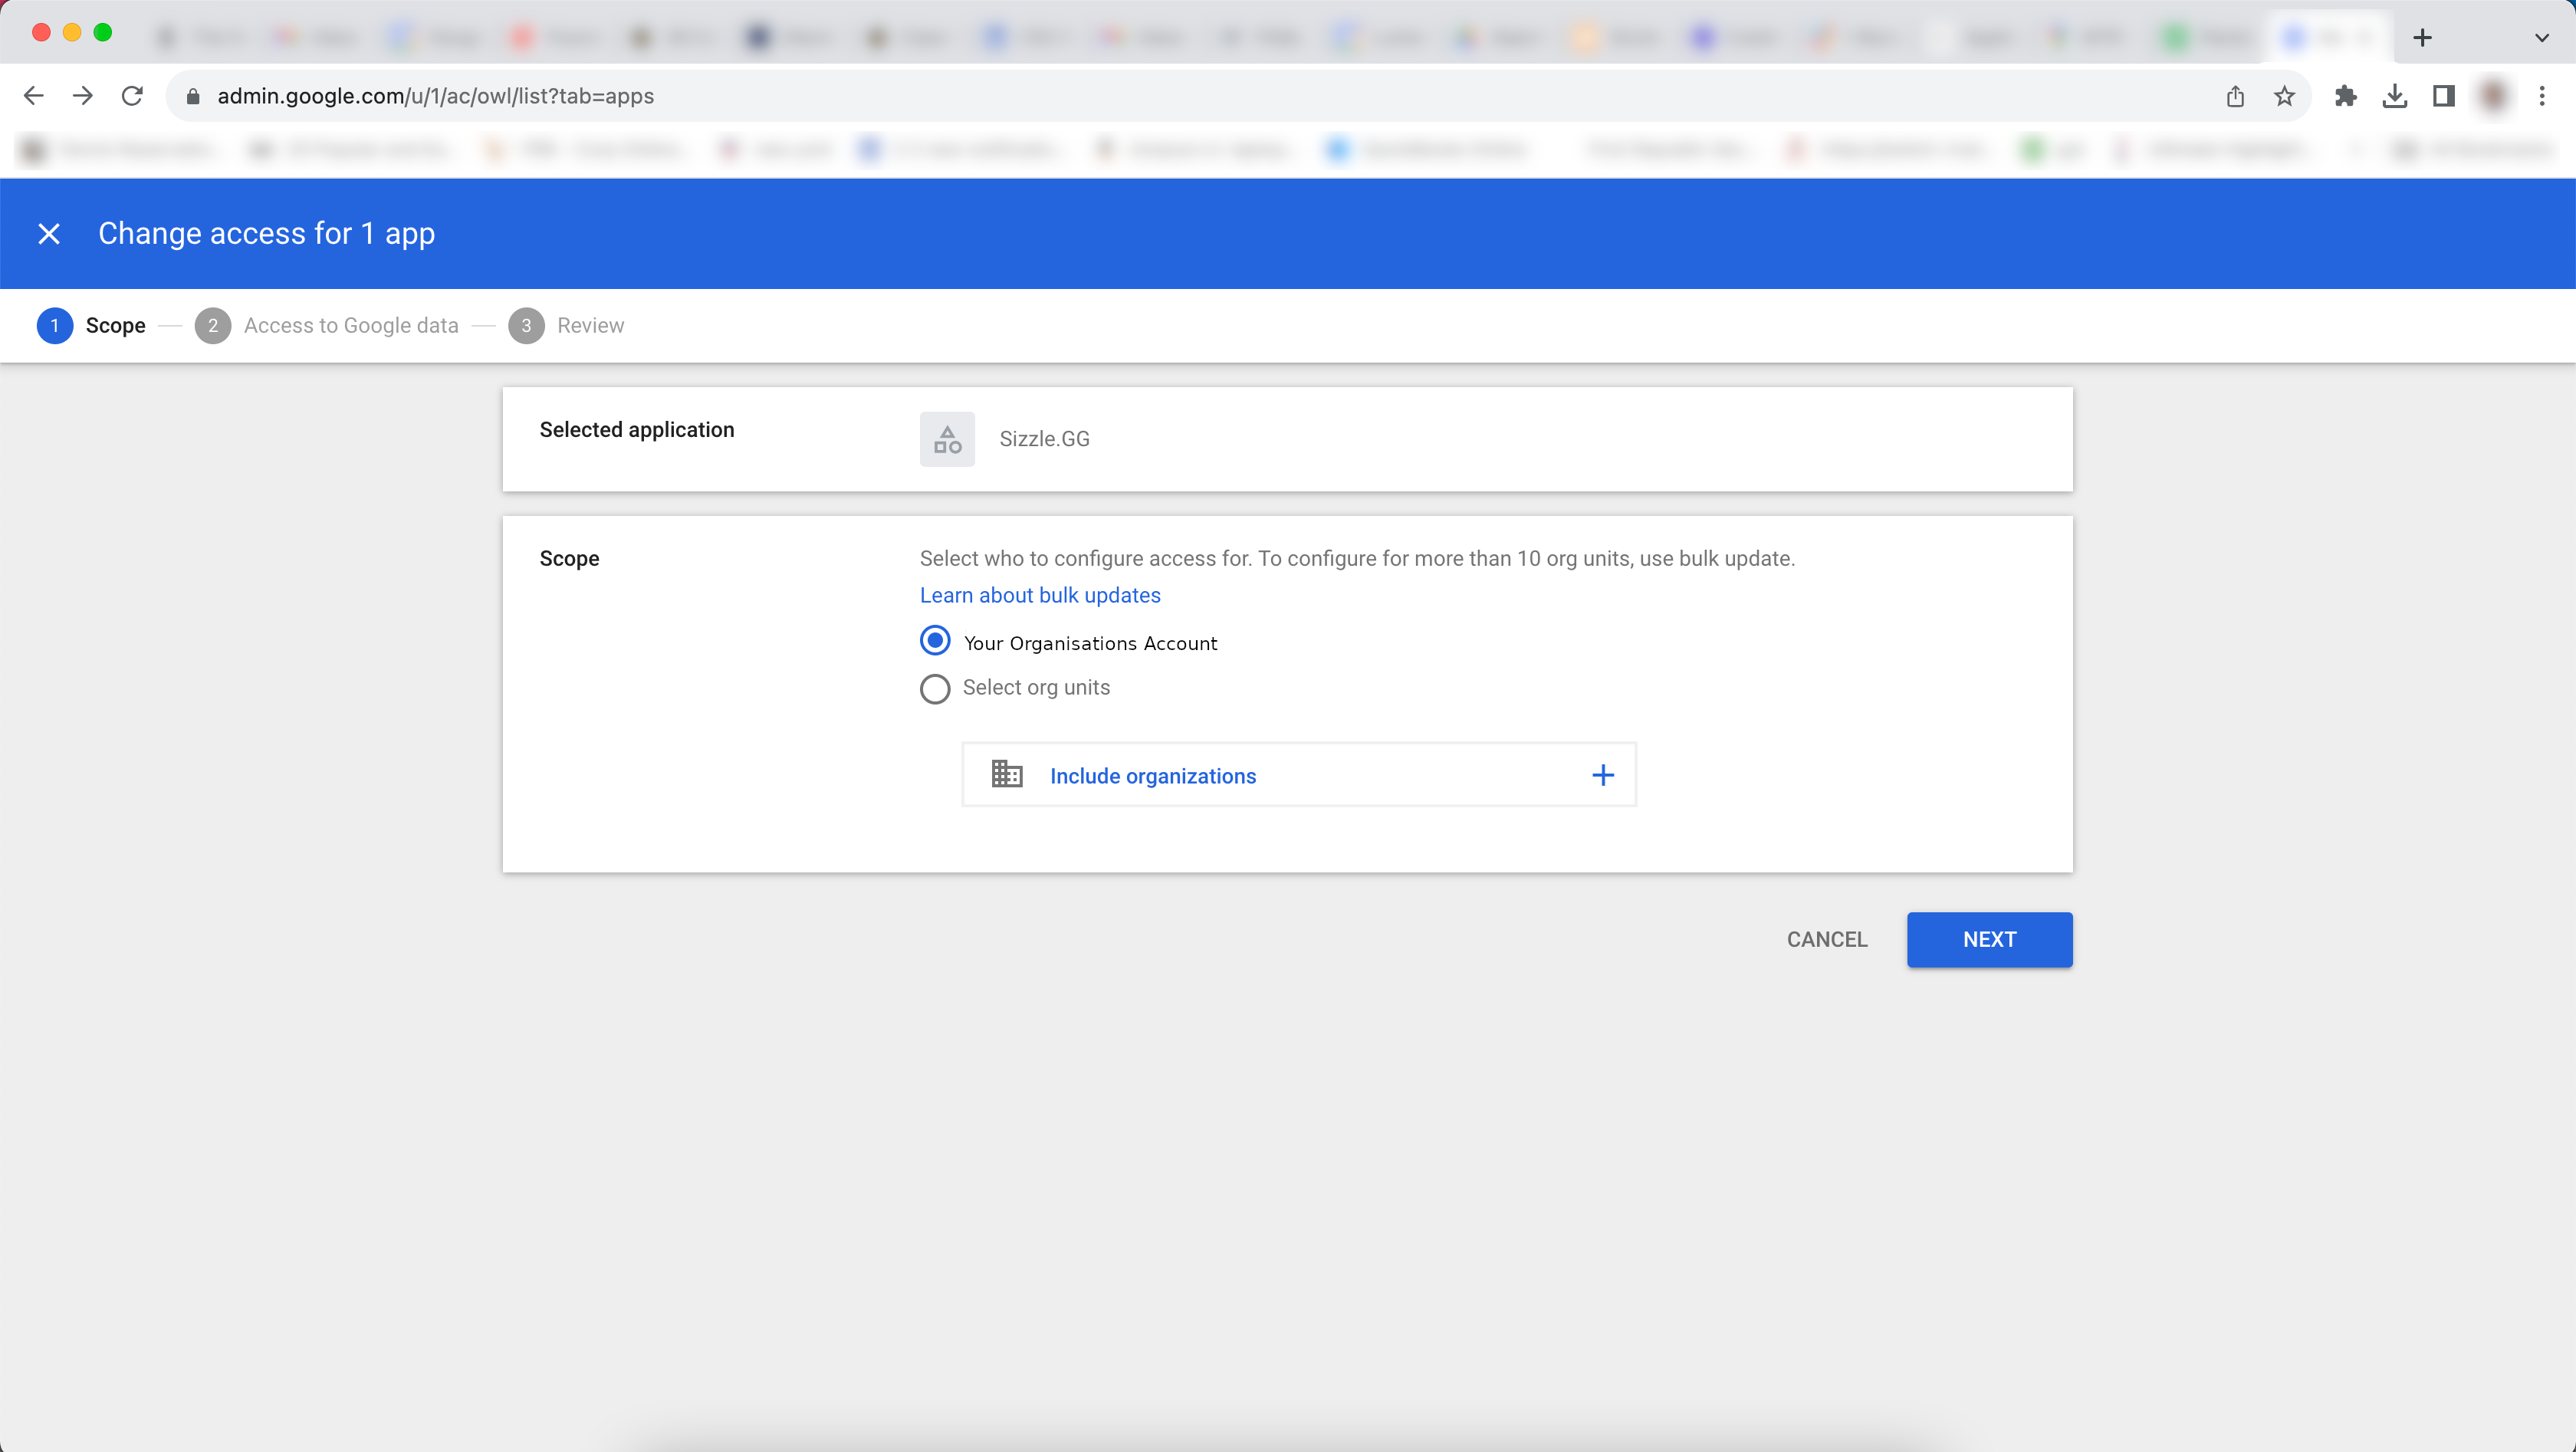Bookmark the page via the star icon

[2284, 96]
